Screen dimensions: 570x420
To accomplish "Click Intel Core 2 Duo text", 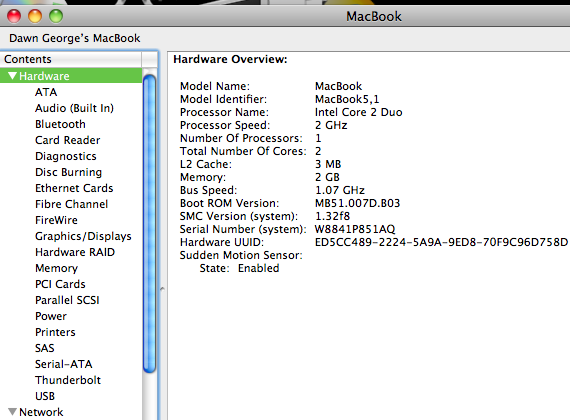I will (358, 112).
